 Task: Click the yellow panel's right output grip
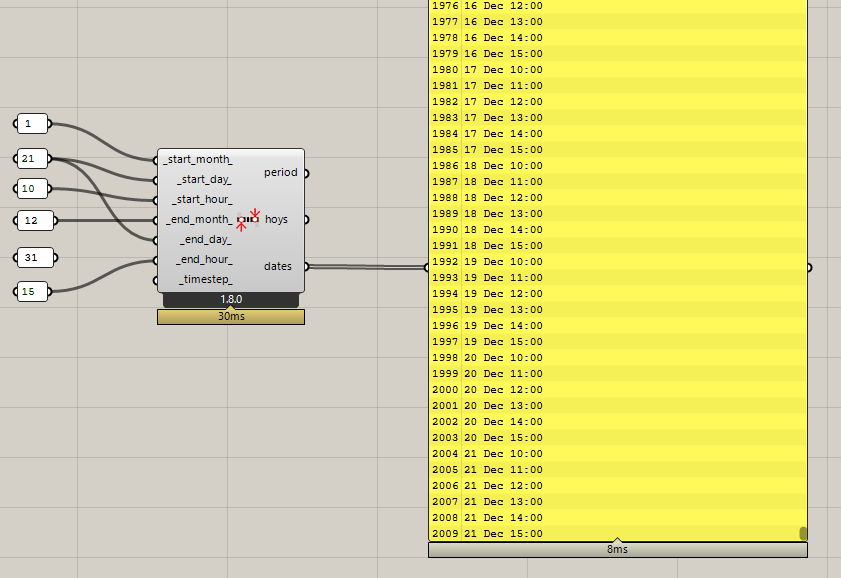click(x=809, y=267)
